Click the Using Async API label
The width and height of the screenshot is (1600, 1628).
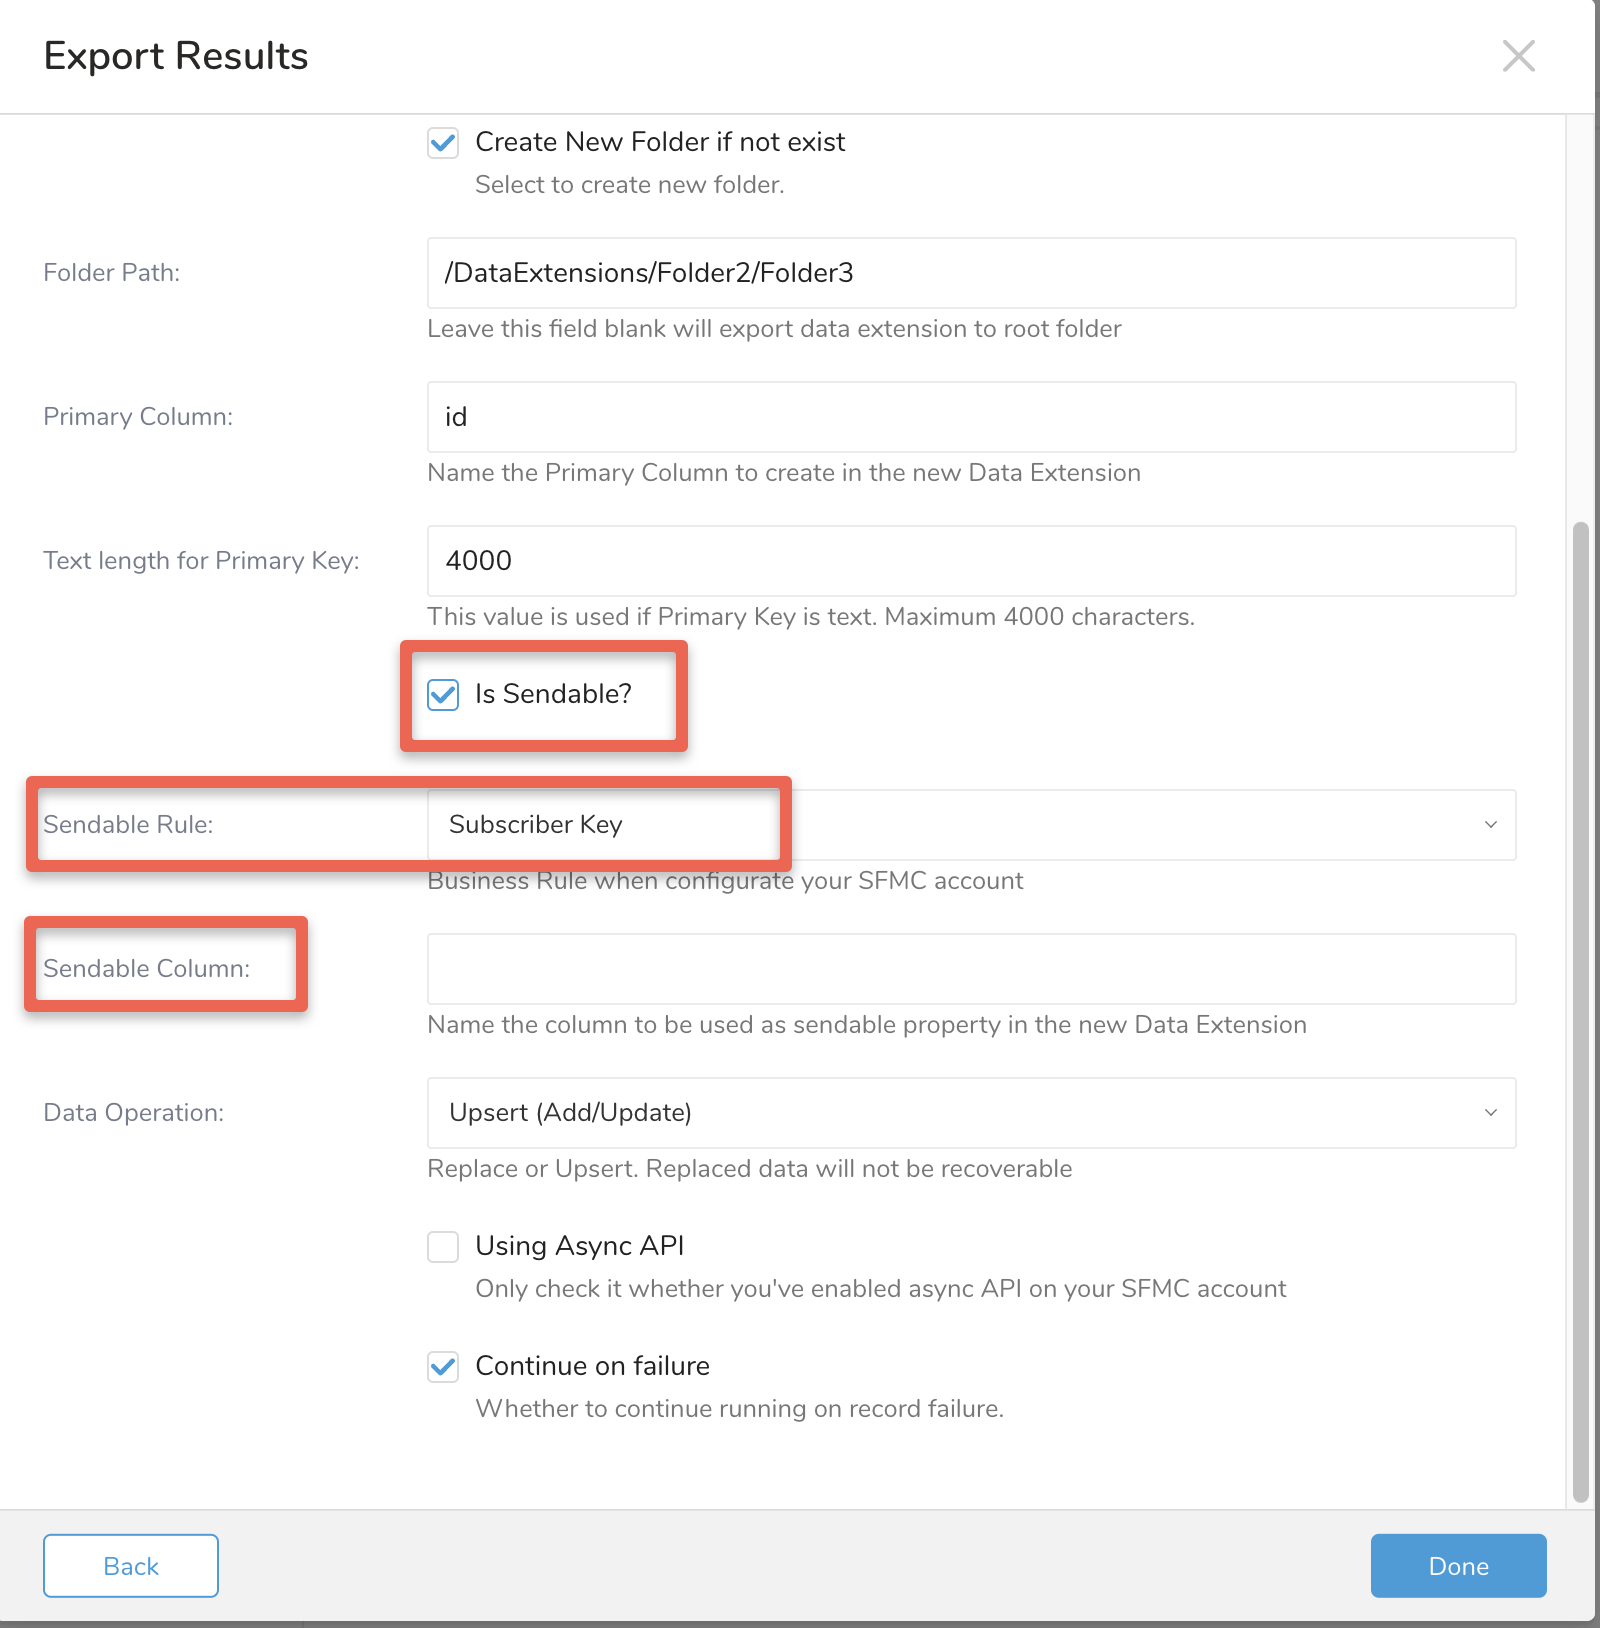(579, 1246)
